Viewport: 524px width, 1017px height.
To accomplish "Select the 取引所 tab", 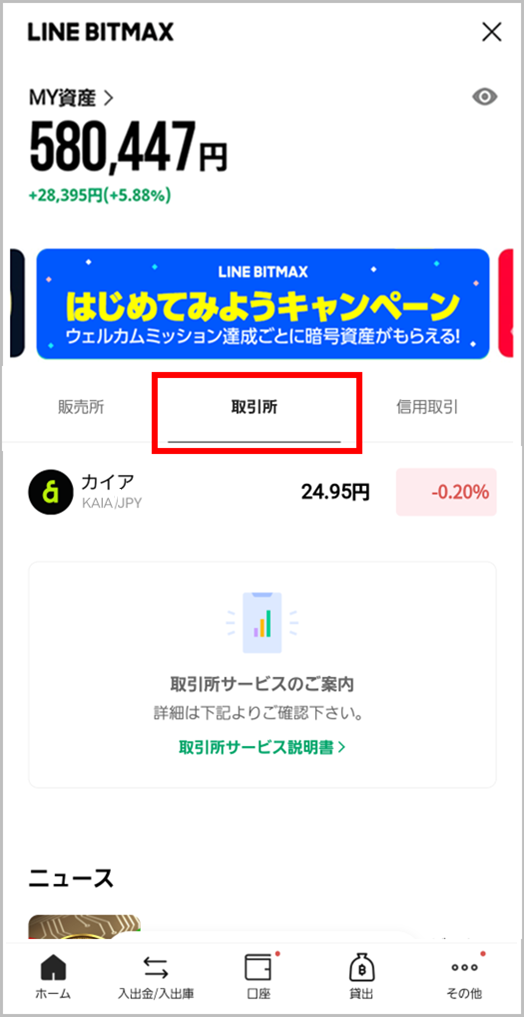I will pyautogui.click(x=254, y=407).
